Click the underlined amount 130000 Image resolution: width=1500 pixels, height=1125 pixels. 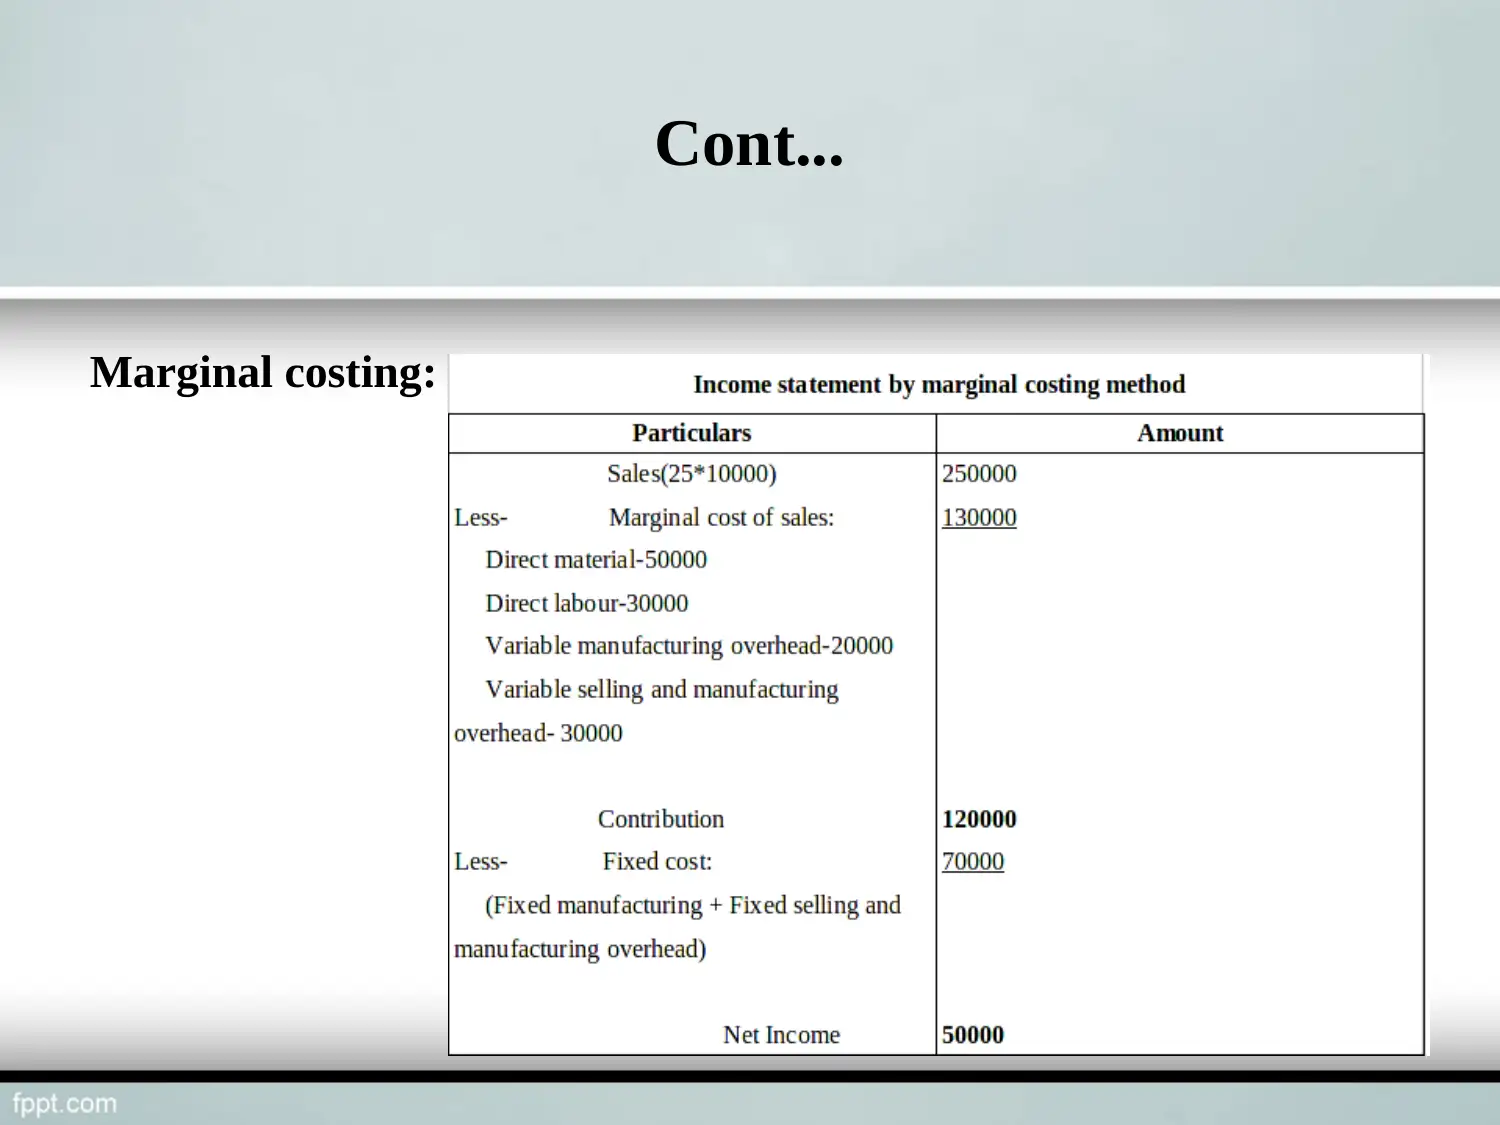click(x=979, y=517)
